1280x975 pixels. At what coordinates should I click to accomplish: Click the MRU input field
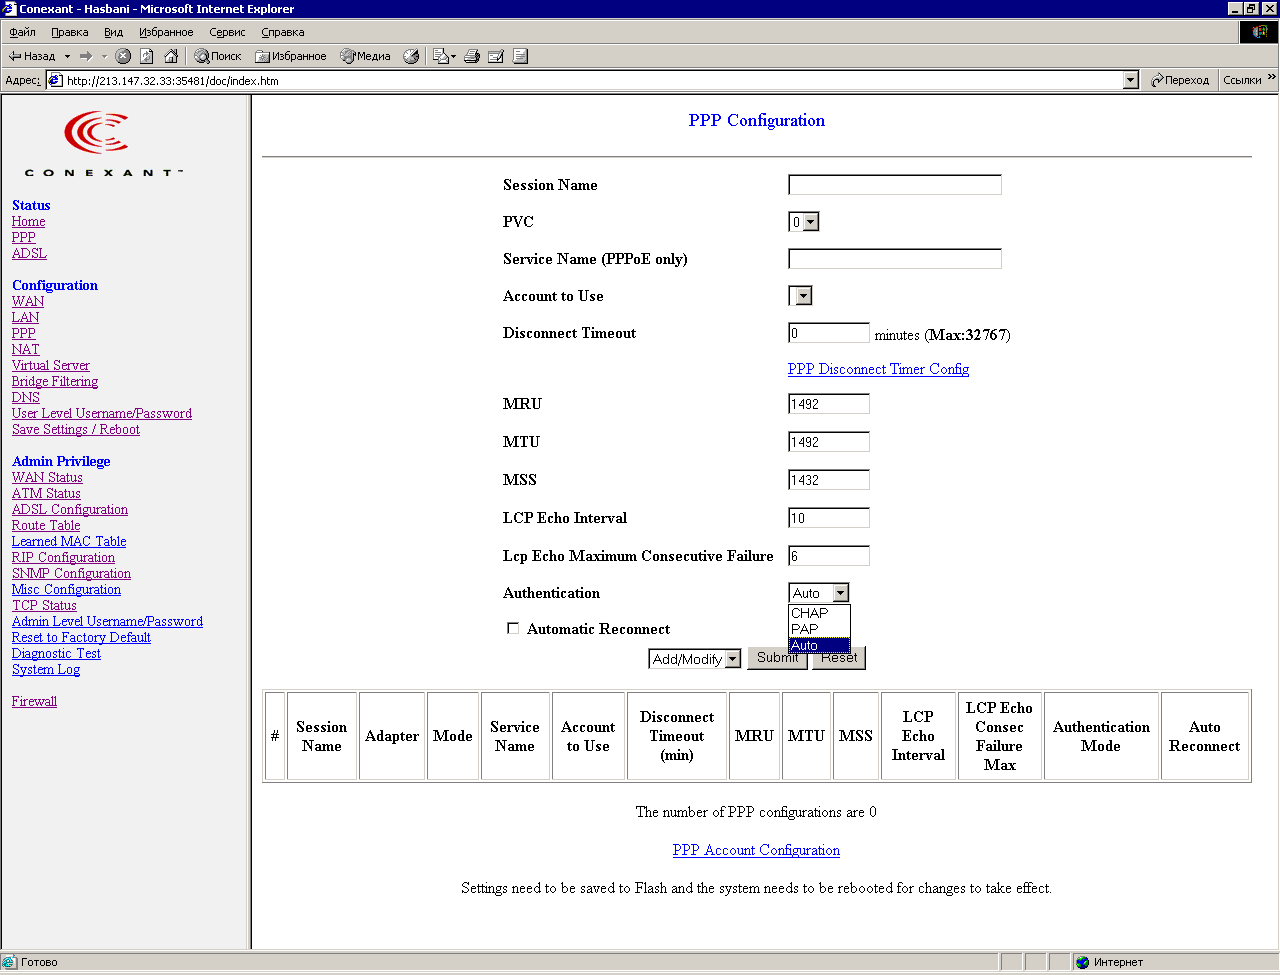click(829, 404)
